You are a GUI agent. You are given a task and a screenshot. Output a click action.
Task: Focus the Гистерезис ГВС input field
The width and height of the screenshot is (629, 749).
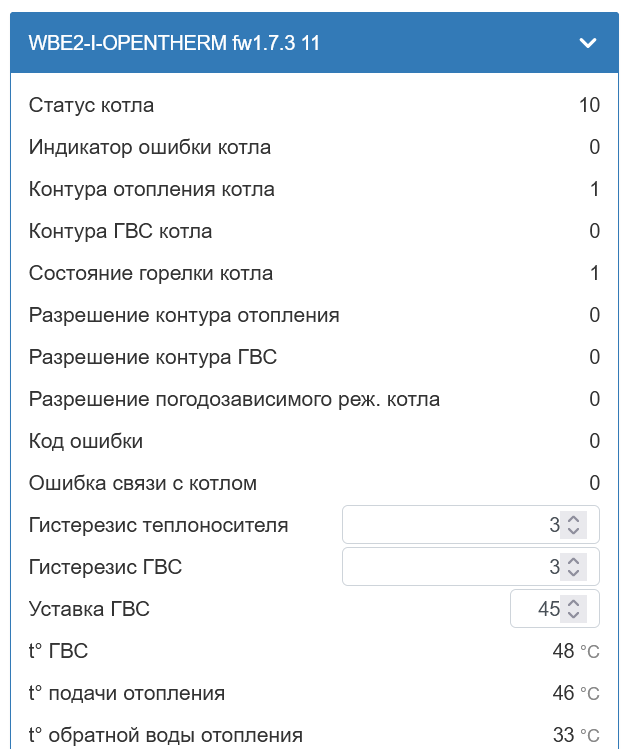coord(450,567)
